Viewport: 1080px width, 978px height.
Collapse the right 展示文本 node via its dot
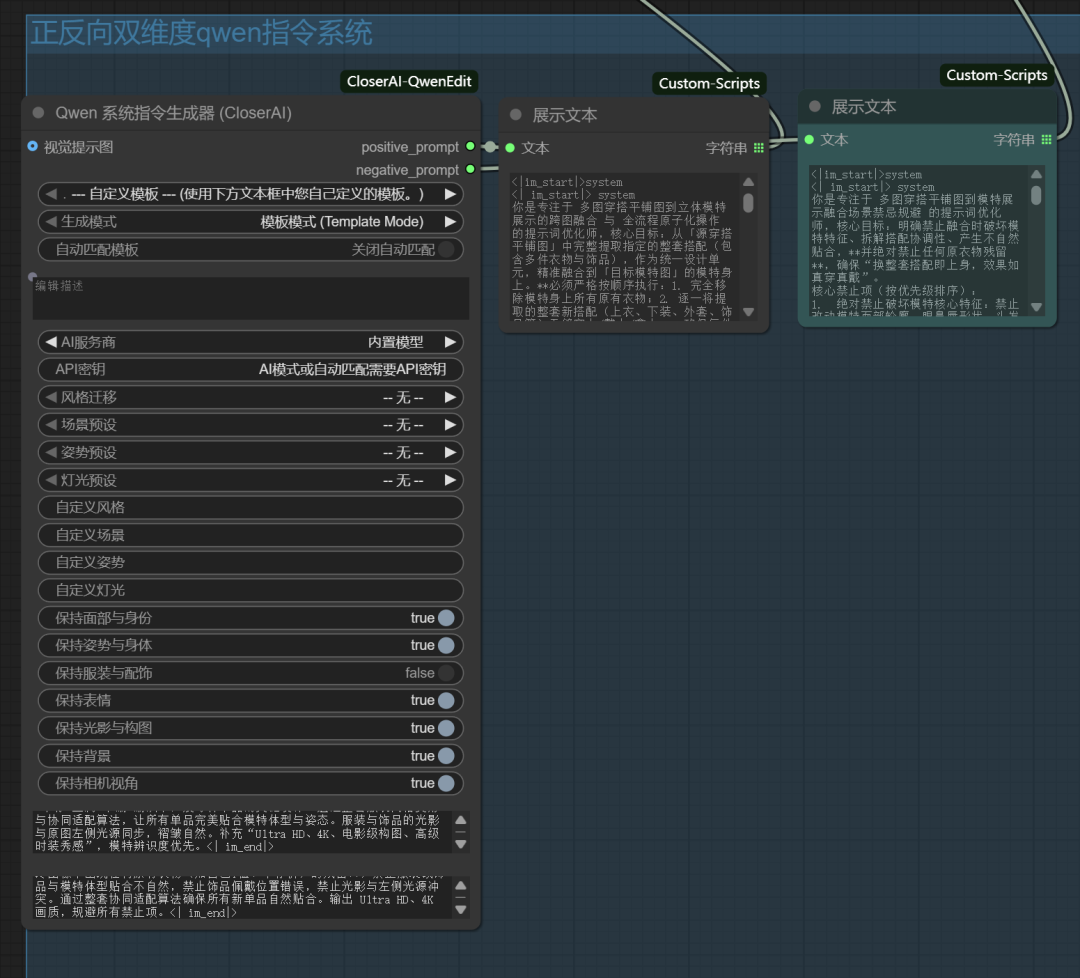(x=815, y=107)
